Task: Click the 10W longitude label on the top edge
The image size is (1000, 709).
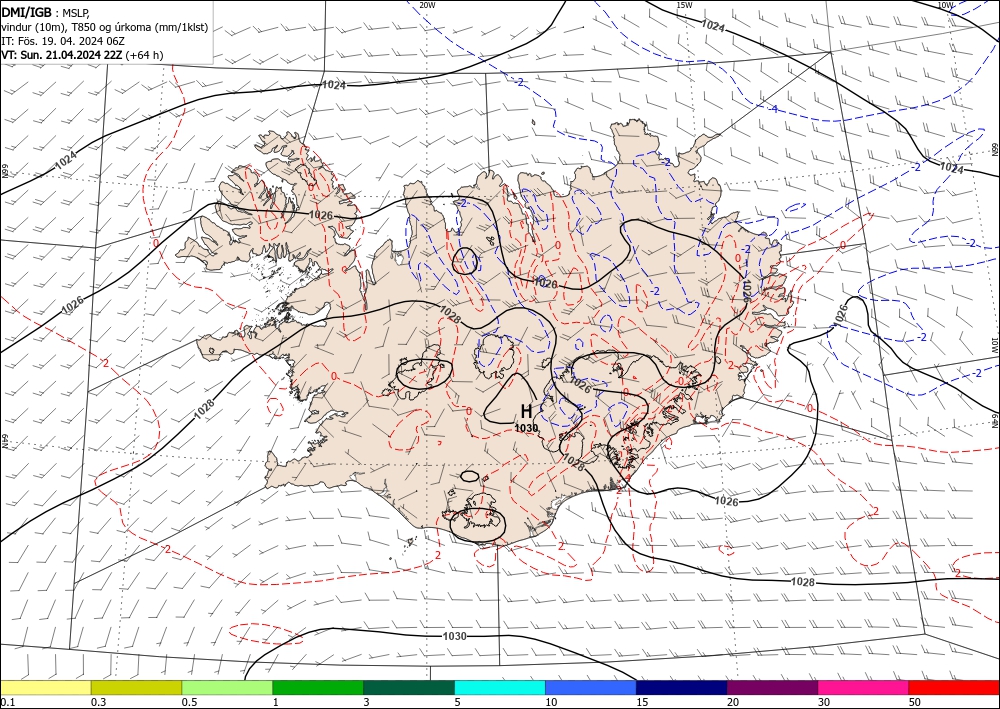Action: (946, 5)
